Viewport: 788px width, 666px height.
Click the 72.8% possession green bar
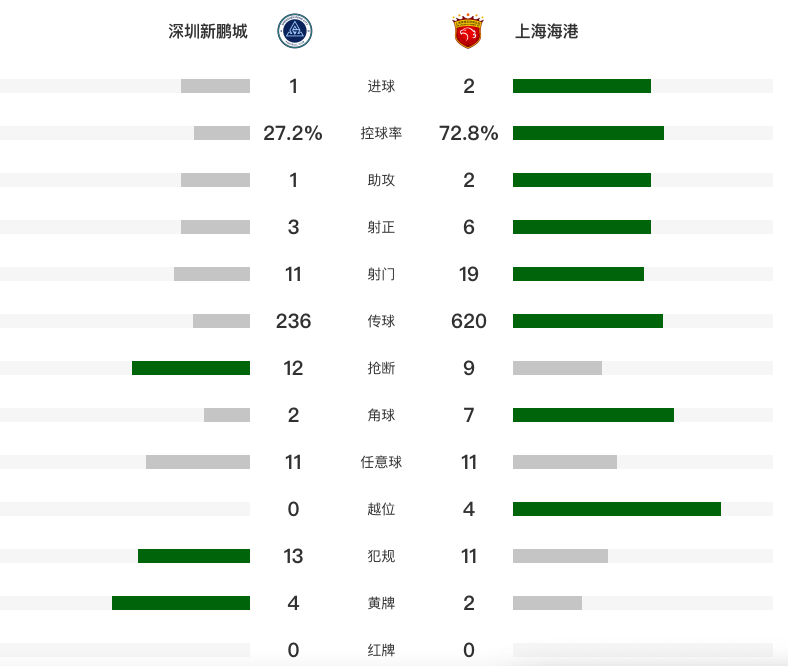(588, 133)
